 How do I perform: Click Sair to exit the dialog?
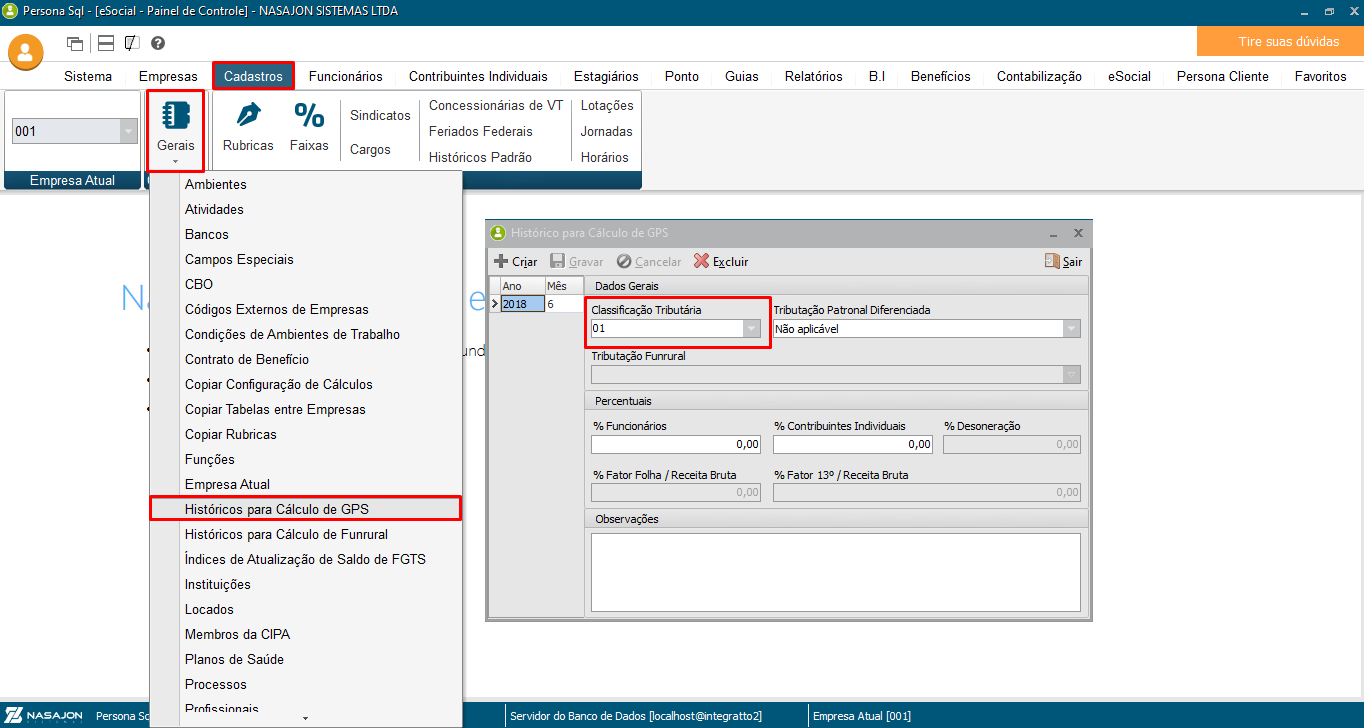pyautogui.click(x=1063, y=261)
